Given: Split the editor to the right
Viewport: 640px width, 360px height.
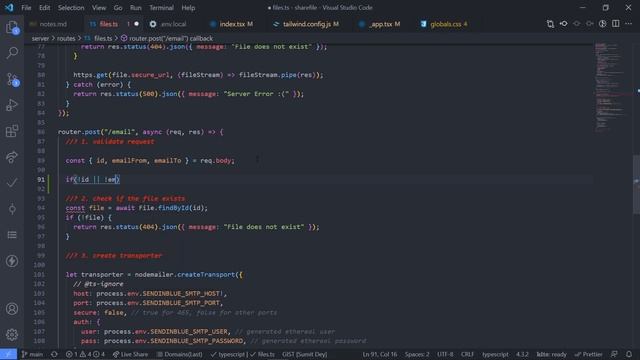Looking at the screenshot, I should 616,24.
